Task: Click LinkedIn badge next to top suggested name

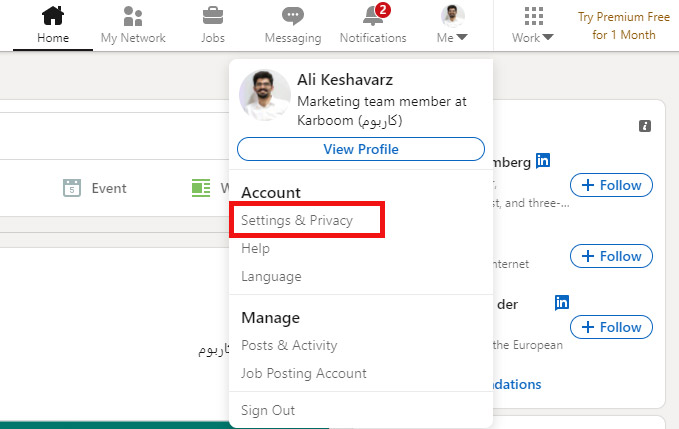Action: [543, 160]
